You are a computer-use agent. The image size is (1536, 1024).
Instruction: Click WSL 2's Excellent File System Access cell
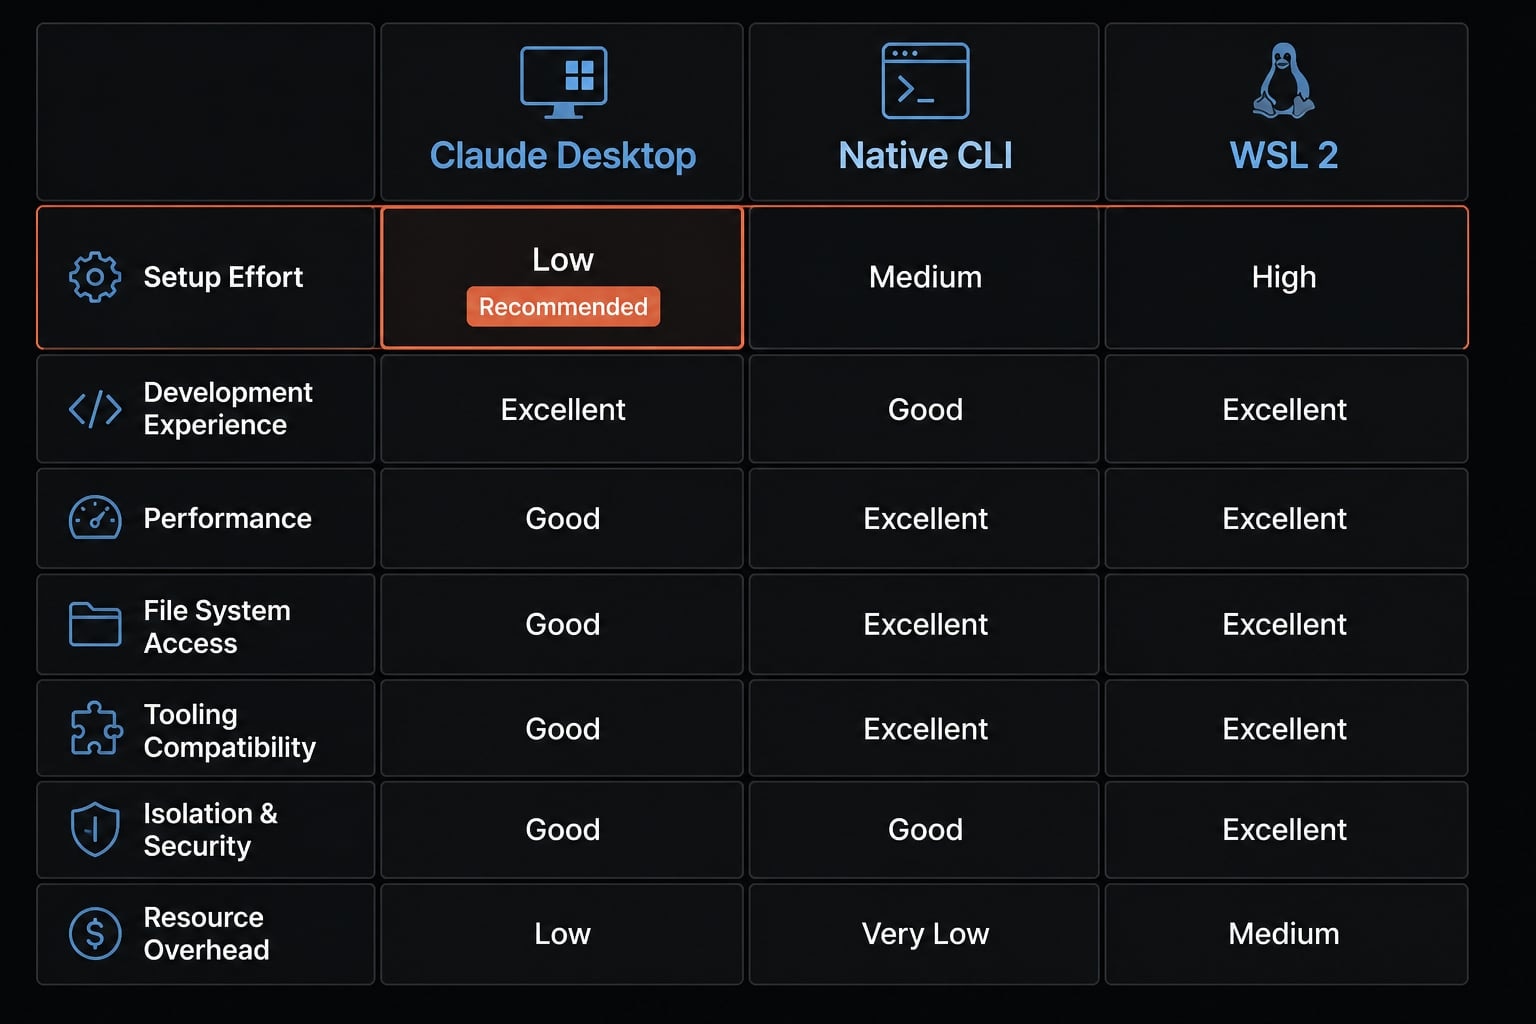click(1284, 624)
